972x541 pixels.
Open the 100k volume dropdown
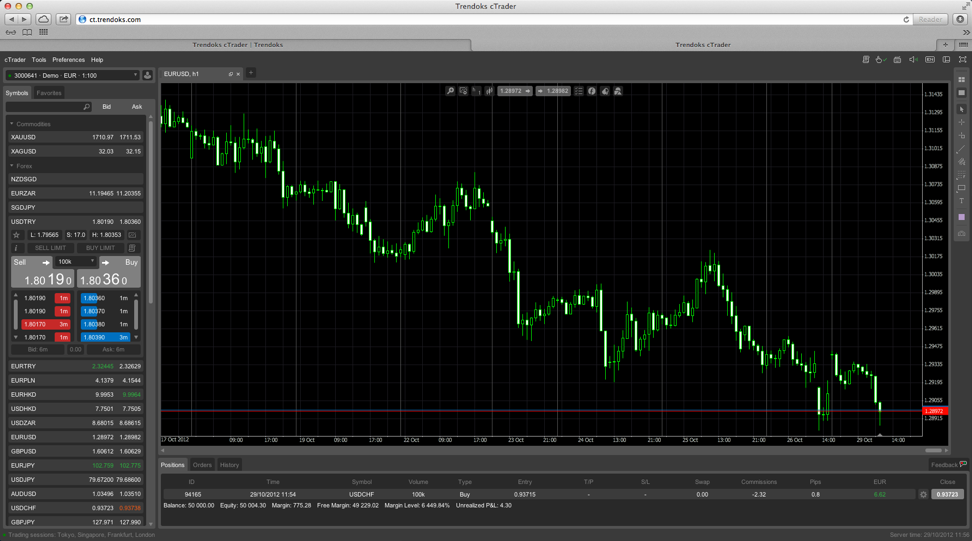pyautogui.click(x=76, y=262)
